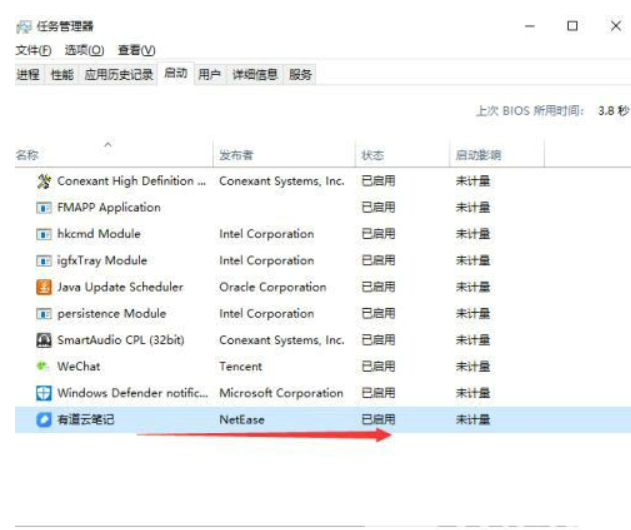Click the 上次 BIOS 所用时间 label
Image resolution: width=631 pixels, height=530 pixels.
[x=530, y=111]
